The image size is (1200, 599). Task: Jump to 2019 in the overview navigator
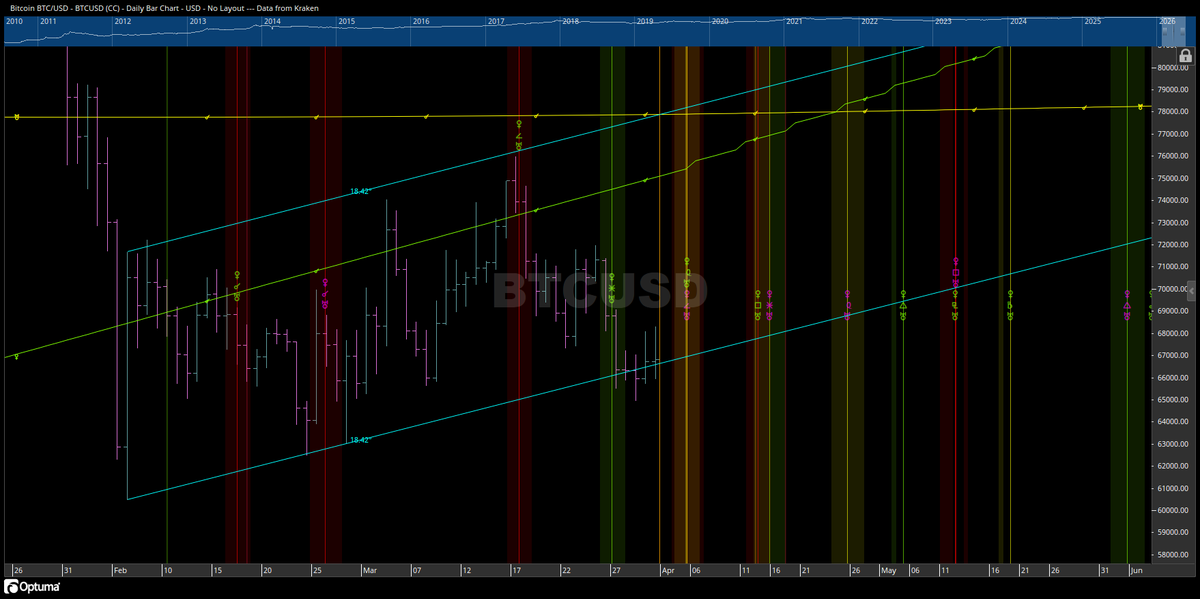pyautogui.click(x=645, y=20)
